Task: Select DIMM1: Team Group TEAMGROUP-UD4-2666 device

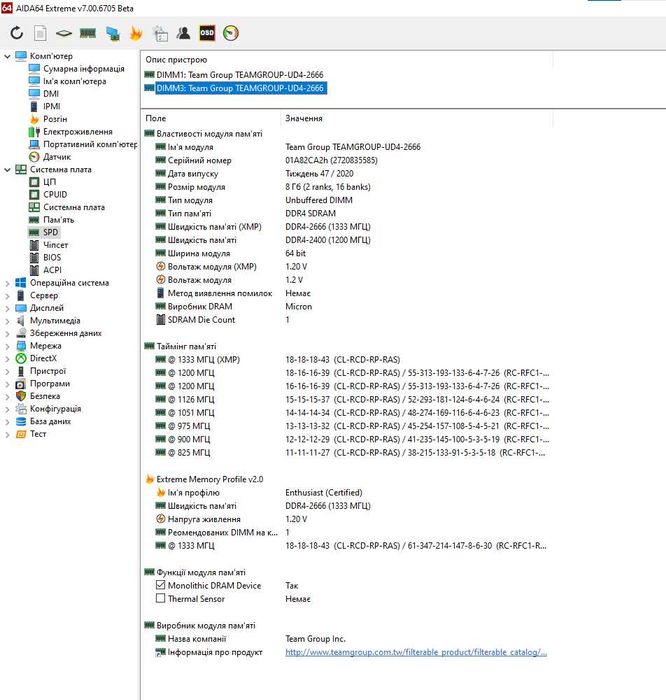Action: (234, 75)
